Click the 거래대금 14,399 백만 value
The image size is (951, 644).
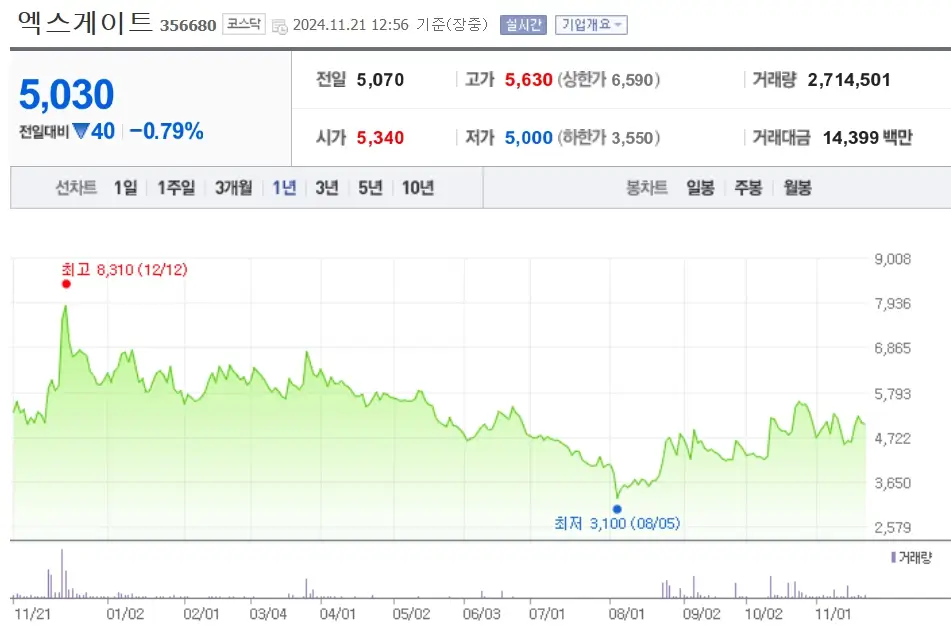[867, 138]
